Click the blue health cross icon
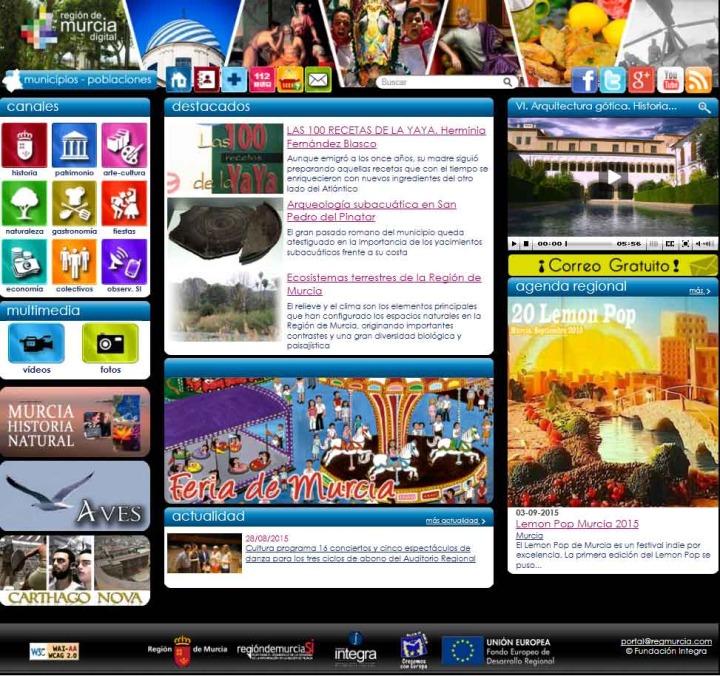This screenshot has width=720, height=676. pyautogui.click(x=234, y=80)
